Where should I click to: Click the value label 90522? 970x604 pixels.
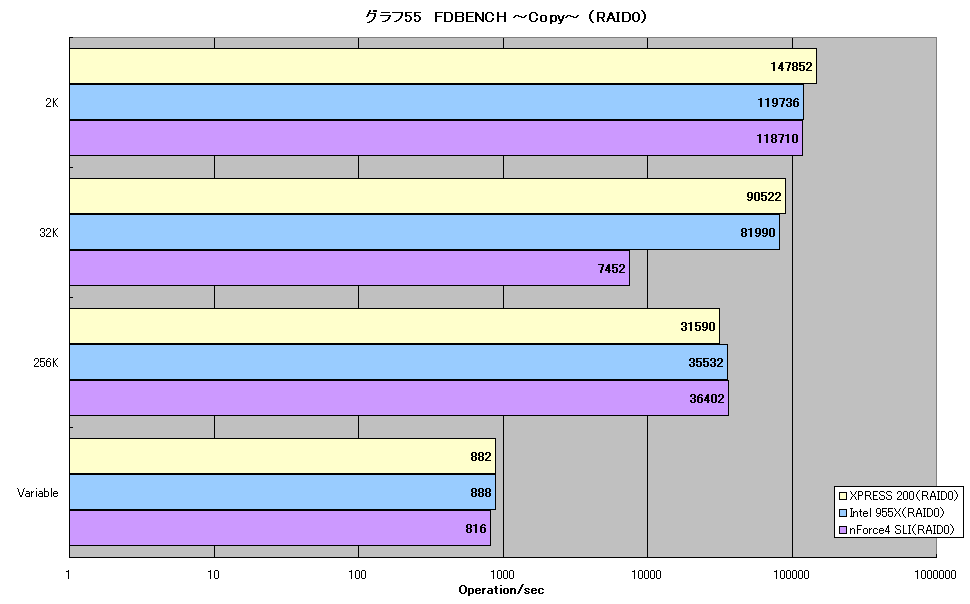pos(764,197)
